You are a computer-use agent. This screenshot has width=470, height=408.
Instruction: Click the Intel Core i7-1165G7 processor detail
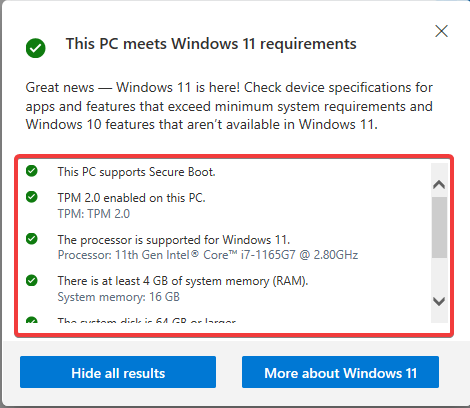coord(208,255)
